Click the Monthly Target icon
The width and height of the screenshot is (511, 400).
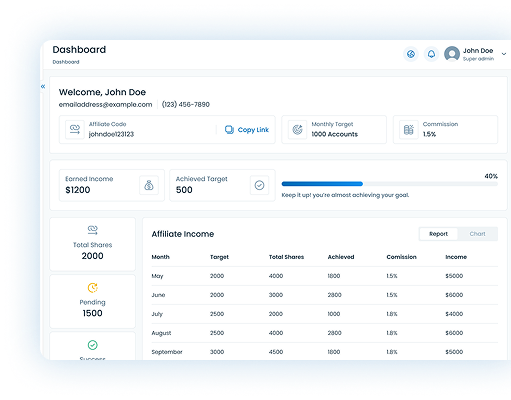(297, 129)
